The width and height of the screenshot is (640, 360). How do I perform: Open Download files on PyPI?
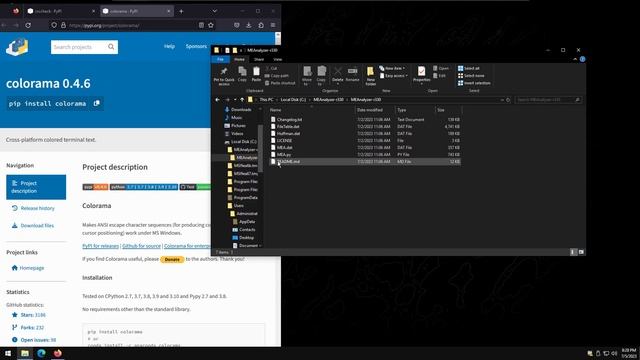[33, 225]
